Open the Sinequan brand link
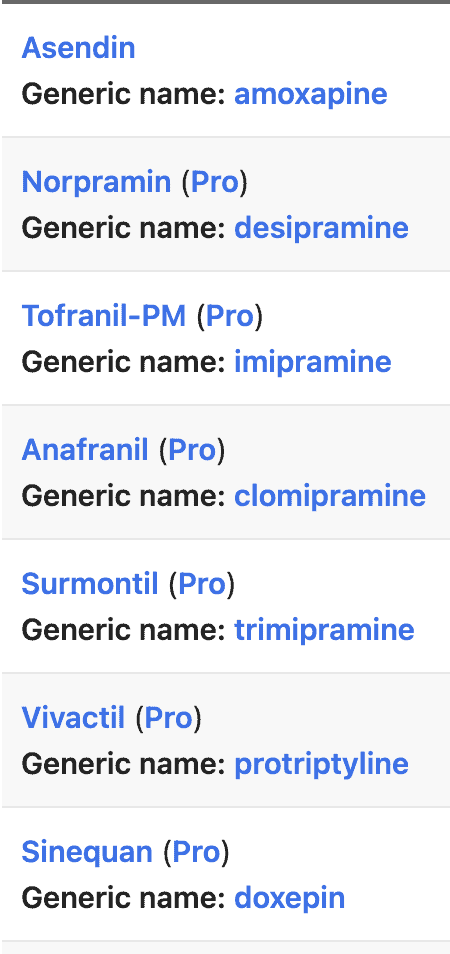This screenshot has width=450, height=954. pos(87,852)
